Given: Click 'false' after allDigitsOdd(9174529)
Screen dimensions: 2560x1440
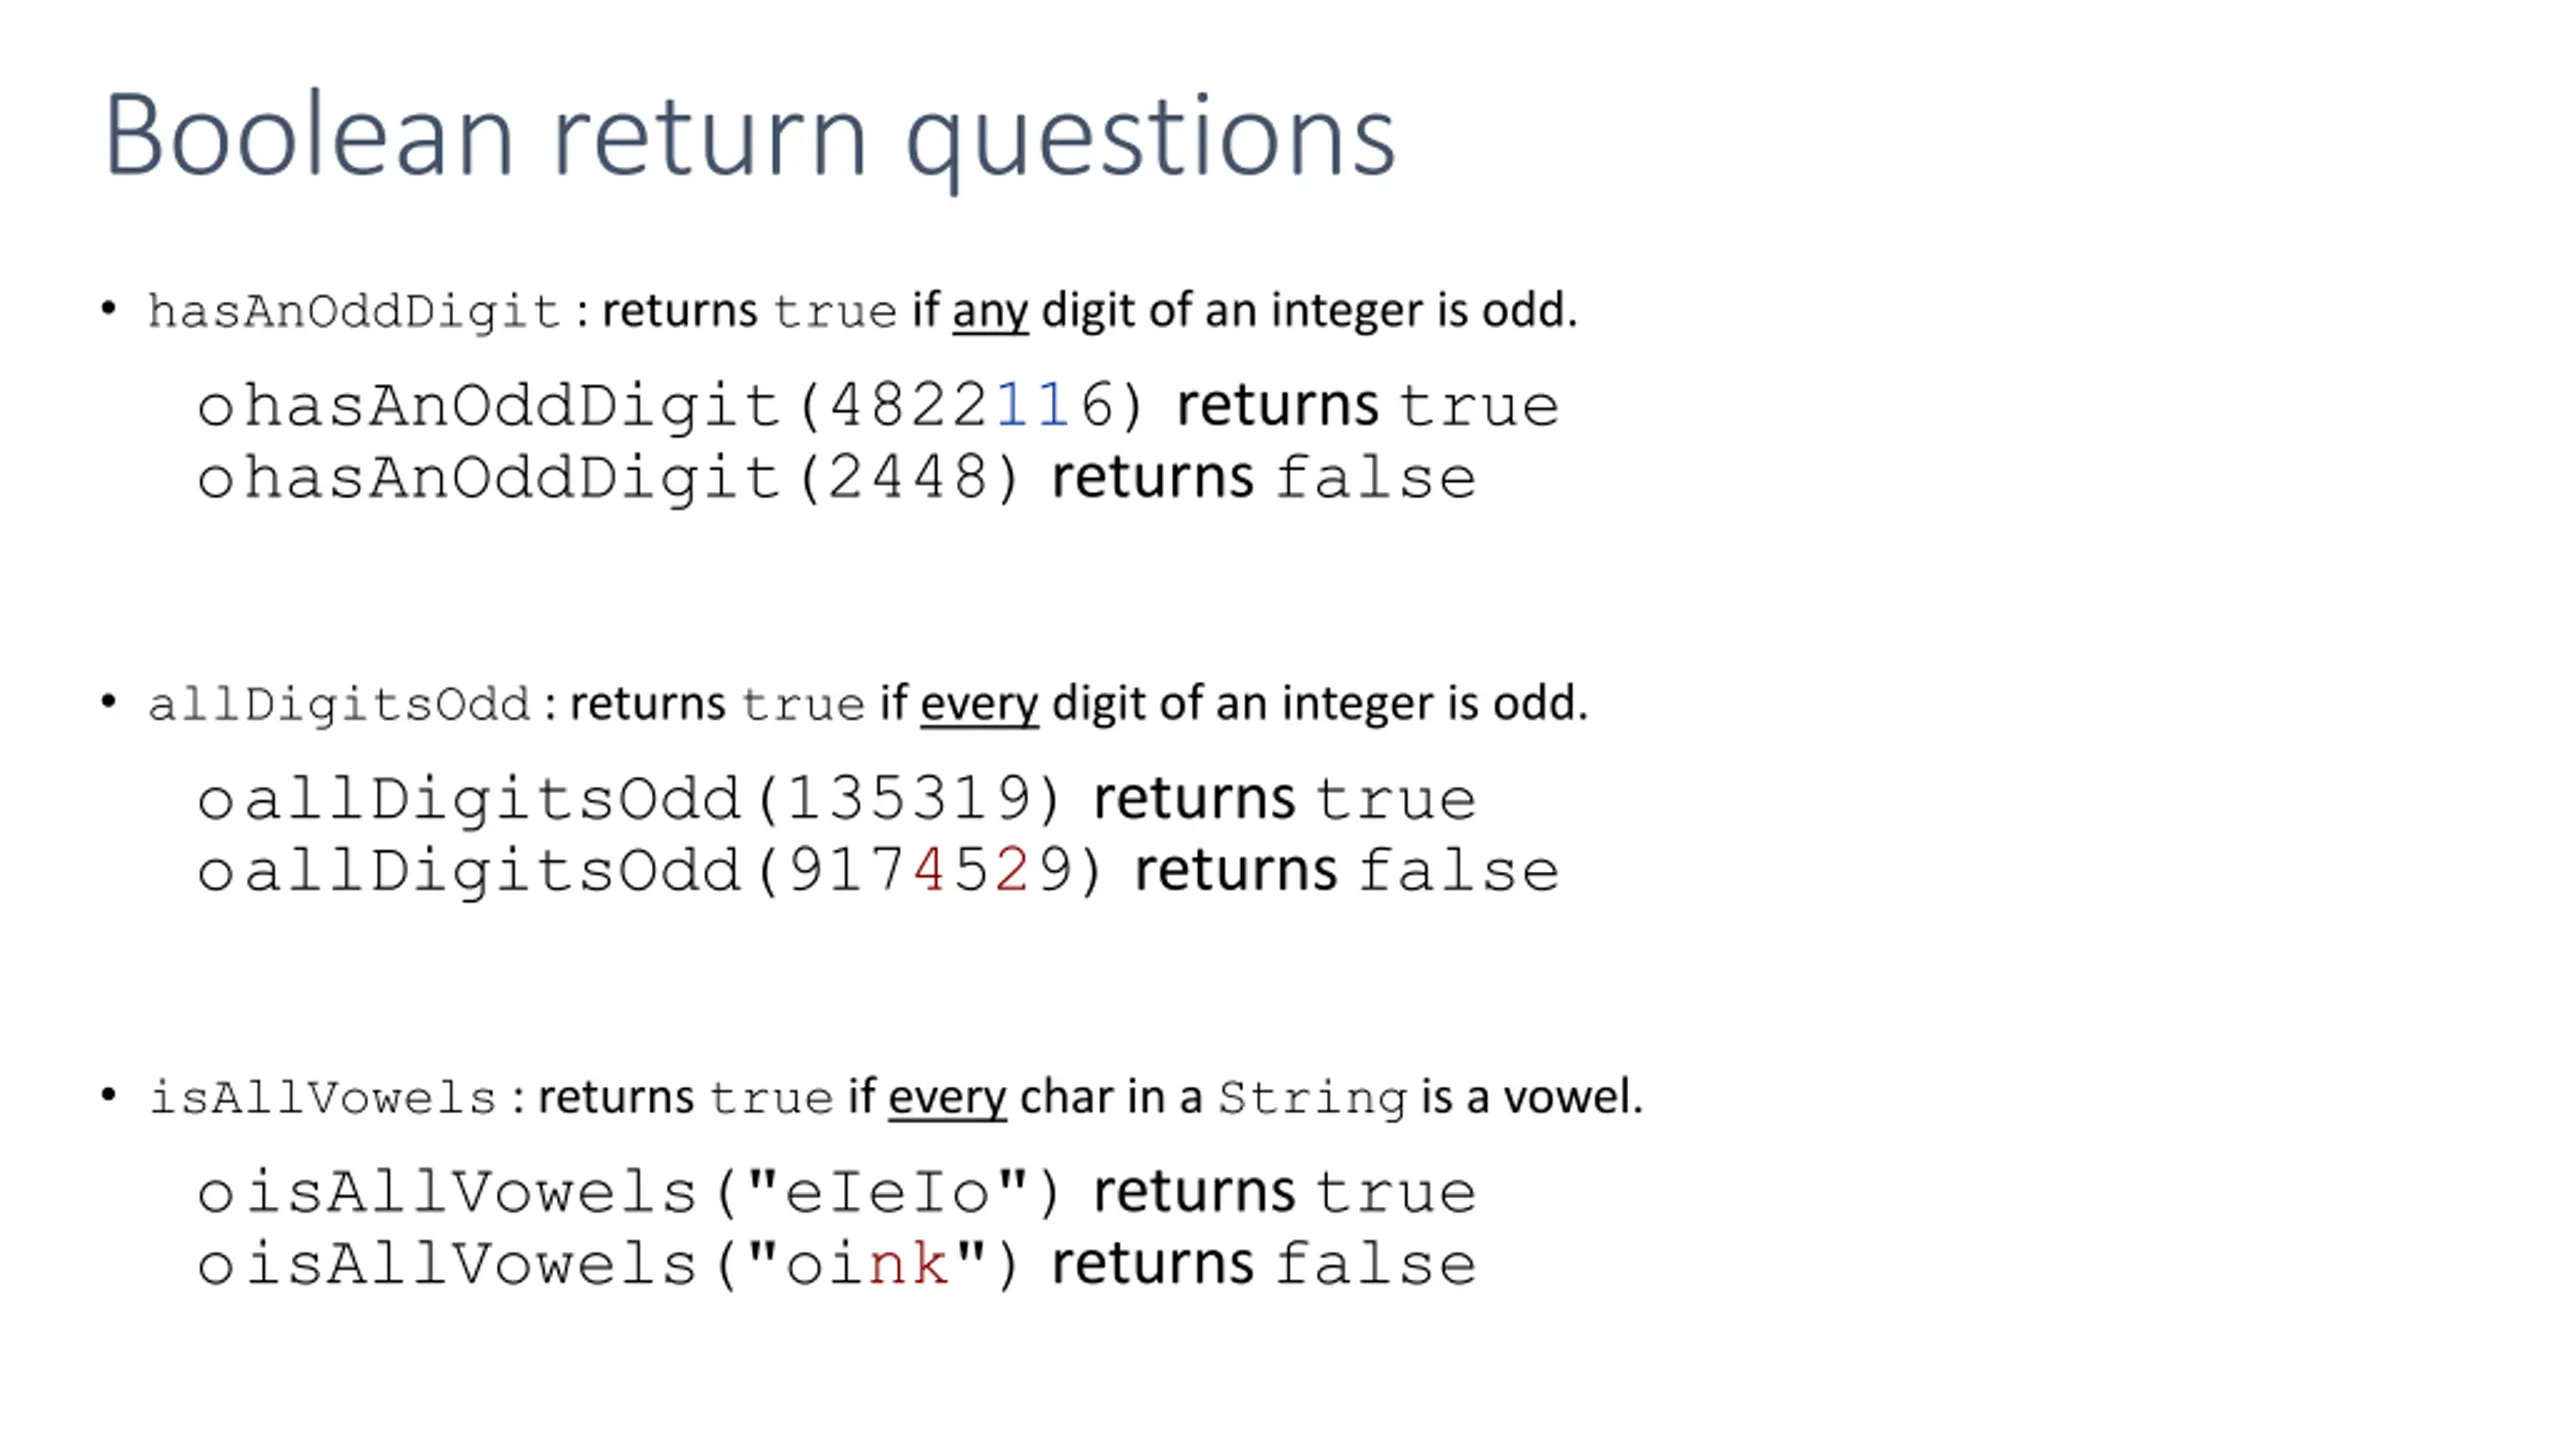Looking at the screenshot, I should (x=1459, y=871).
